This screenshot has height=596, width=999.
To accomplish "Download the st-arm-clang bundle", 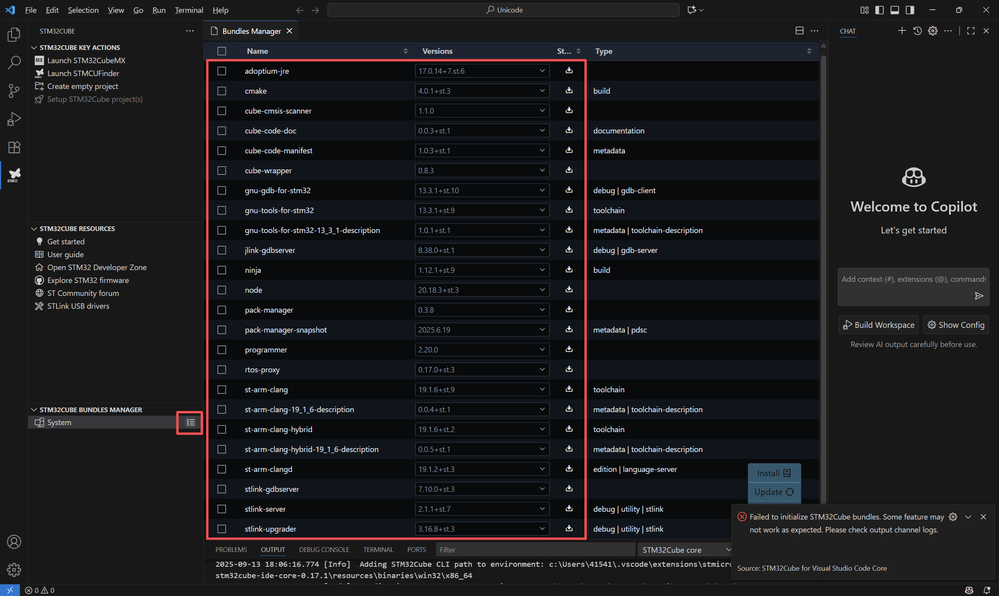I will [569, 389].
